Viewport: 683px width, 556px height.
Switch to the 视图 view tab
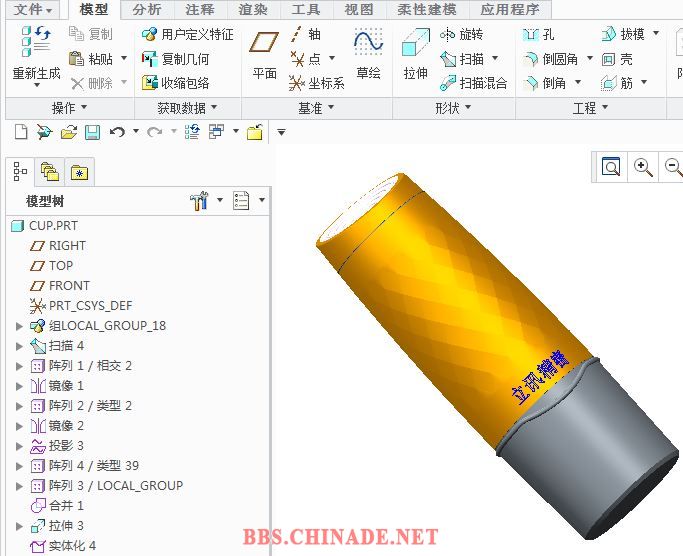[x=359, y=9]
